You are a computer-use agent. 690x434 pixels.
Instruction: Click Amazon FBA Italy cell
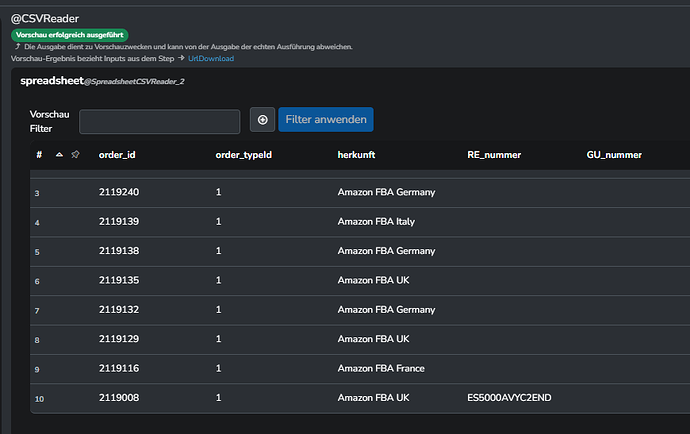coord(376,222)
